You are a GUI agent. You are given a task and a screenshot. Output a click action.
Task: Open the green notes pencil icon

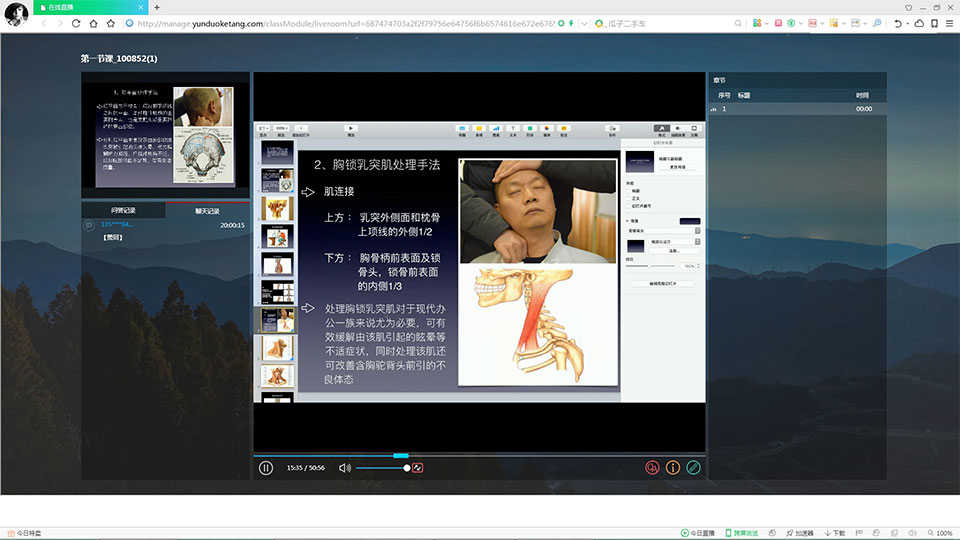pyautogui.click(x=693, y=468)
